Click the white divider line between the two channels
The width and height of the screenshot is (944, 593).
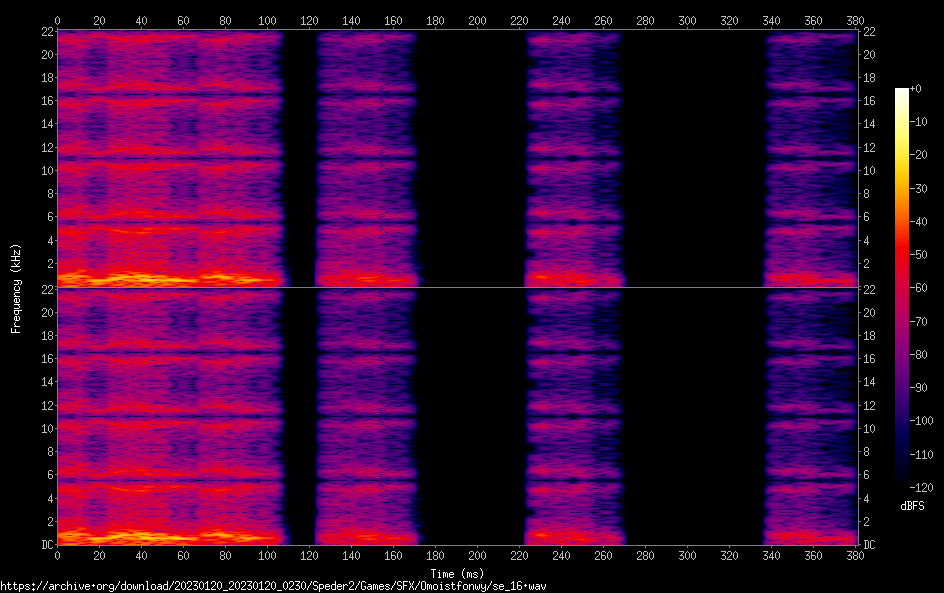[x=457, y=288]
